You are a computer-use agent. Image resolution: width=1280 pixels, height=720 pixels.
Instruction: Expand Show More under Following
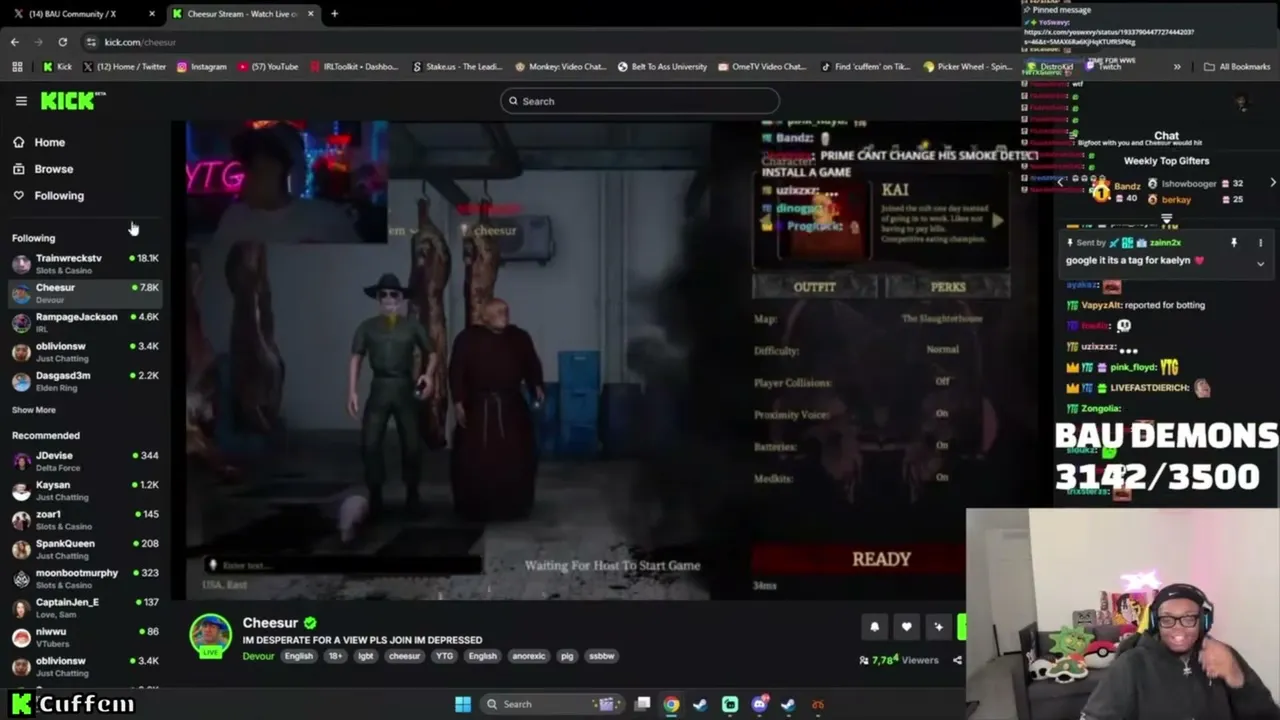[x=34, y=410]
